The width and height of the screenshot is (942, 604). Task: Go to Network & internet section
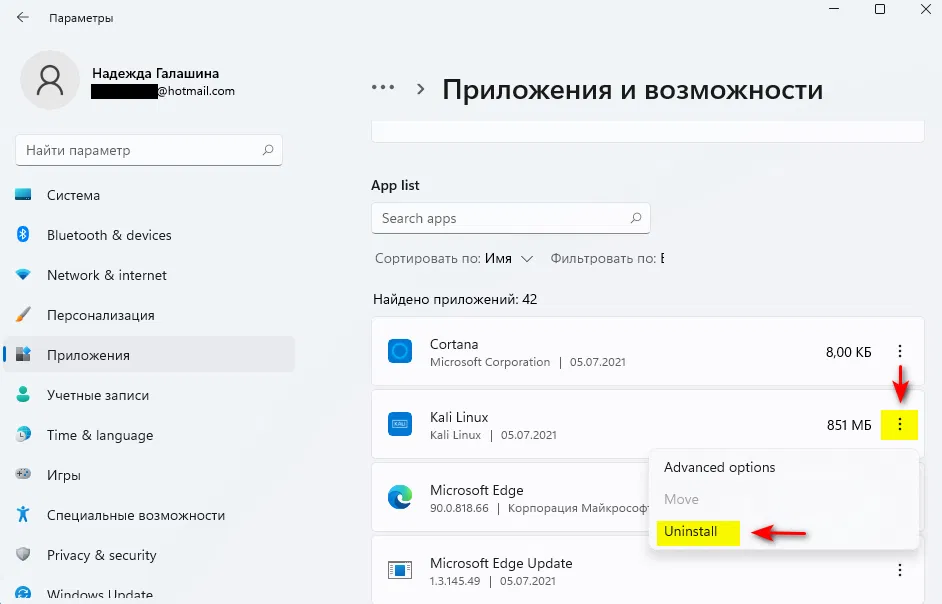click(106, 275)
